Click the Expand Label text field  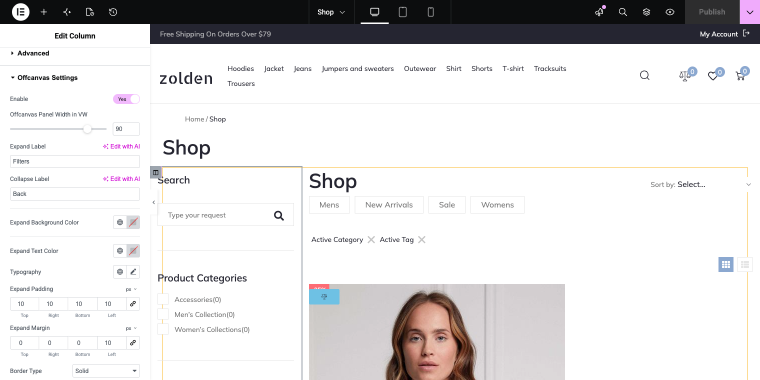75,161
